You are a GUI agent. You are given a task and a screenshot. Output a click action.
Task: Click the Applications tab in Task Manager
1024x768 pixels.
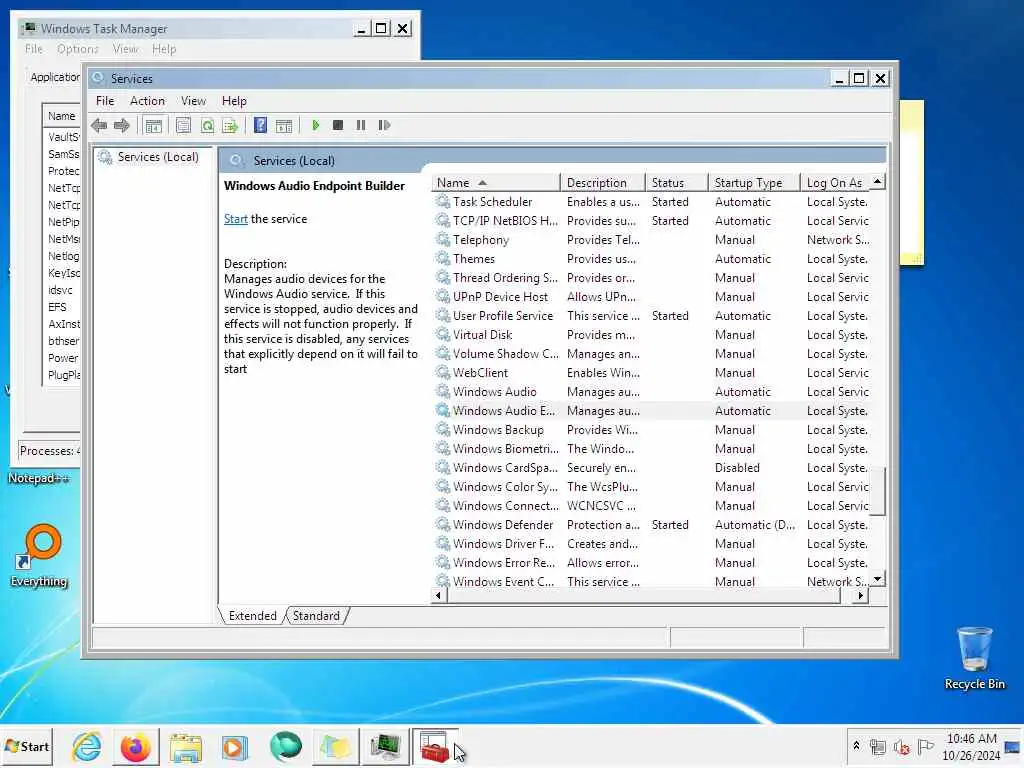55,77
